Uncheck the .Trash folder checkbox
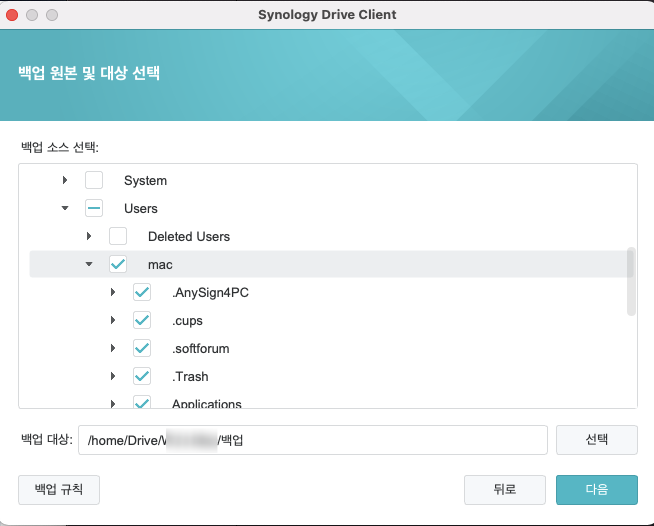The width and height of the screenshot is (654, 526). pos(142,376)
